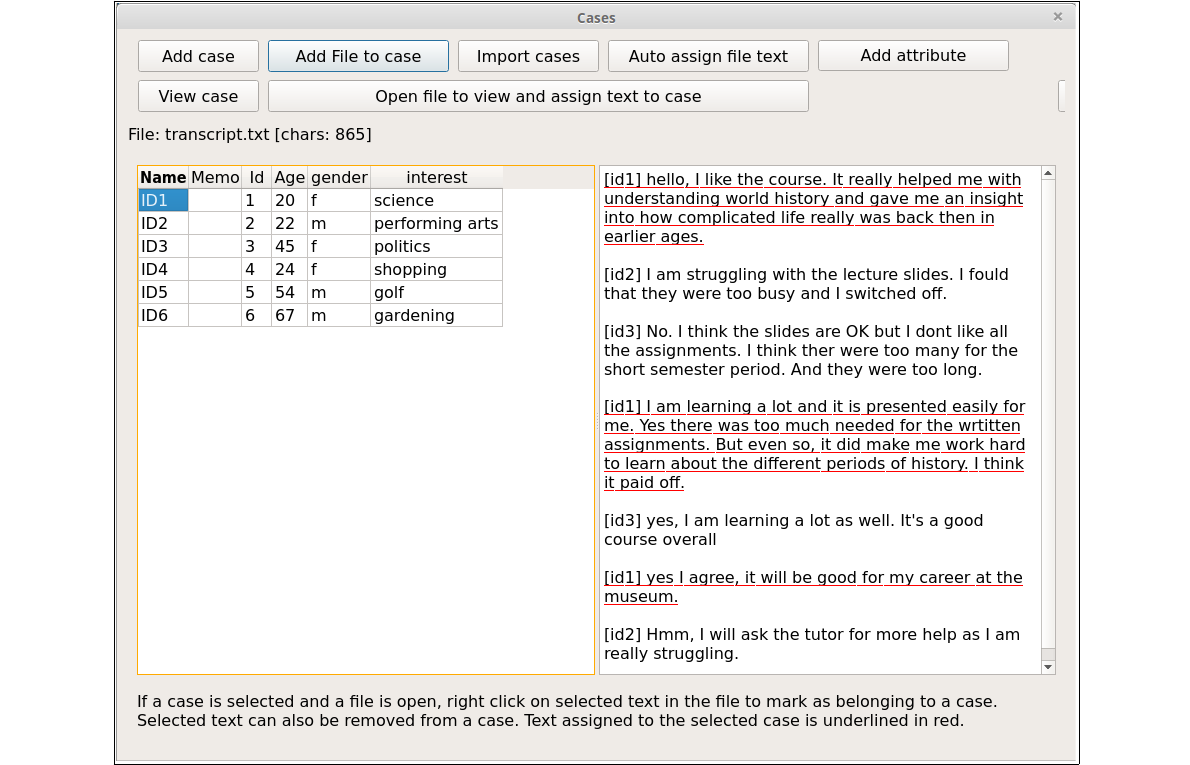The width and height of the screenshot is (1190, 765).
Task: Run Auto assign file text
Action: coord(708,56)
